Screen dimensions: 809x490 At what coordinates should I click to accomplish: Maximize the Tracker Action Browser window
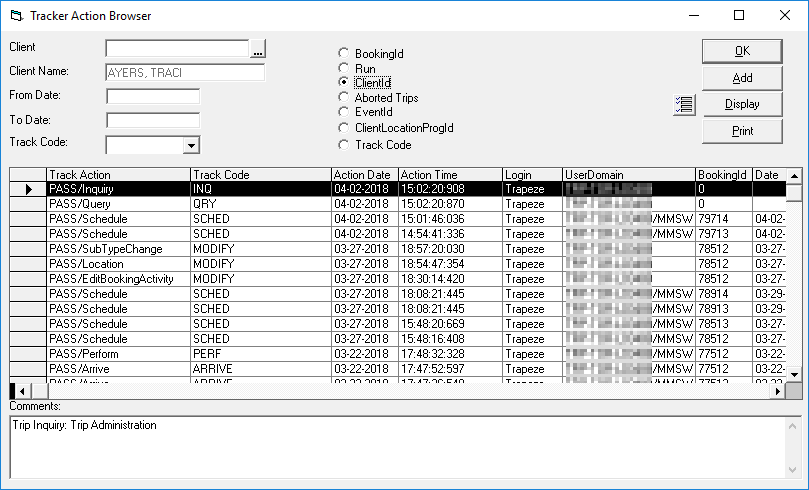tap(739, 15)
